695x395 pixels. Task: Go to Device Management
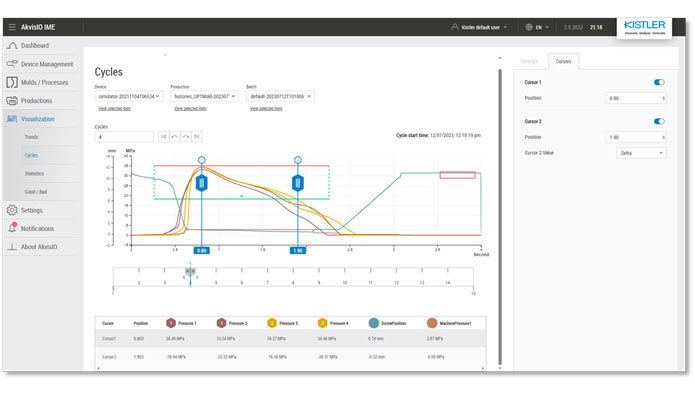[x=47, y=64]
